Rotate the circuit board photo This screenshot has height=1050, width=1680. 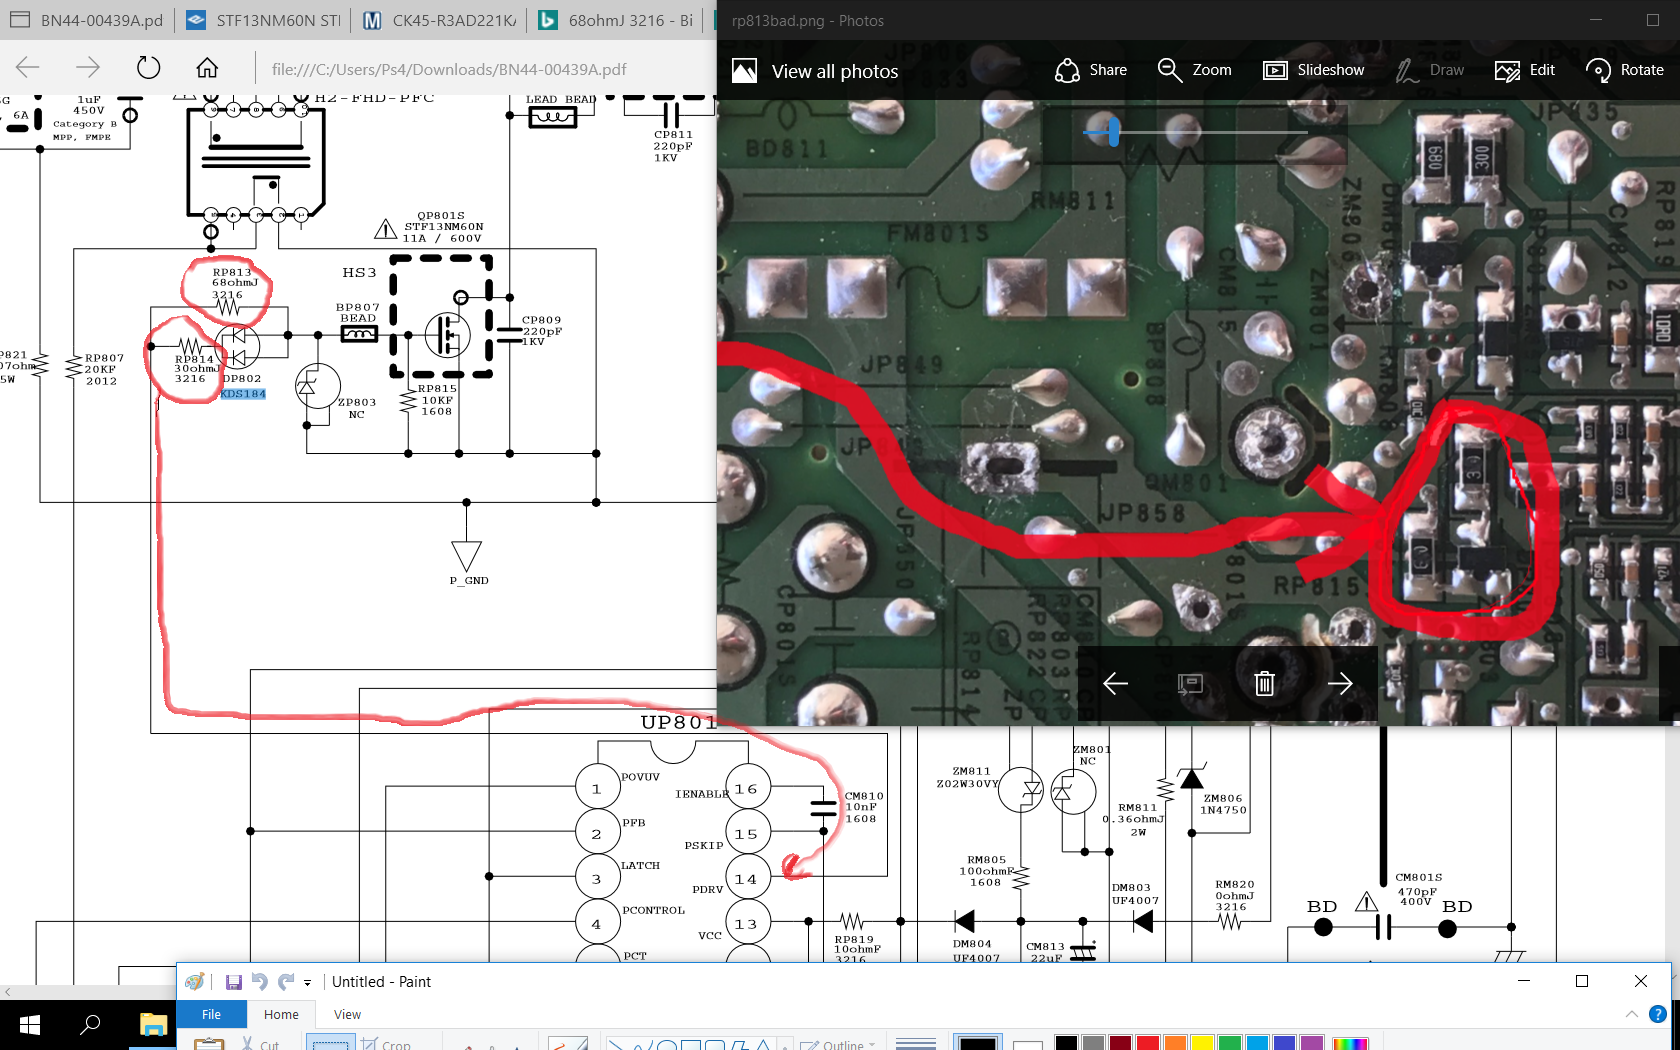click(x=1625, y=70)
